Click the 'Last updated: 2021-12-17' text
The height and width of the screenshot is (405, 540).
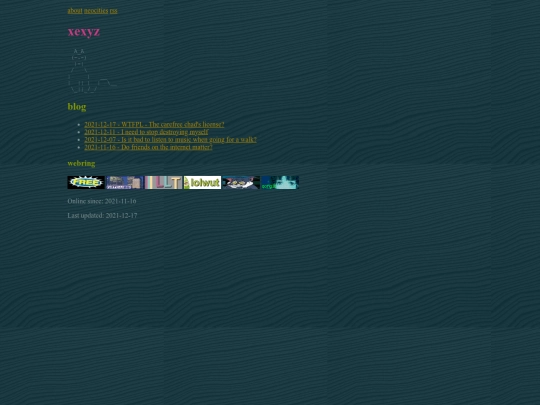tap(102, 216)
